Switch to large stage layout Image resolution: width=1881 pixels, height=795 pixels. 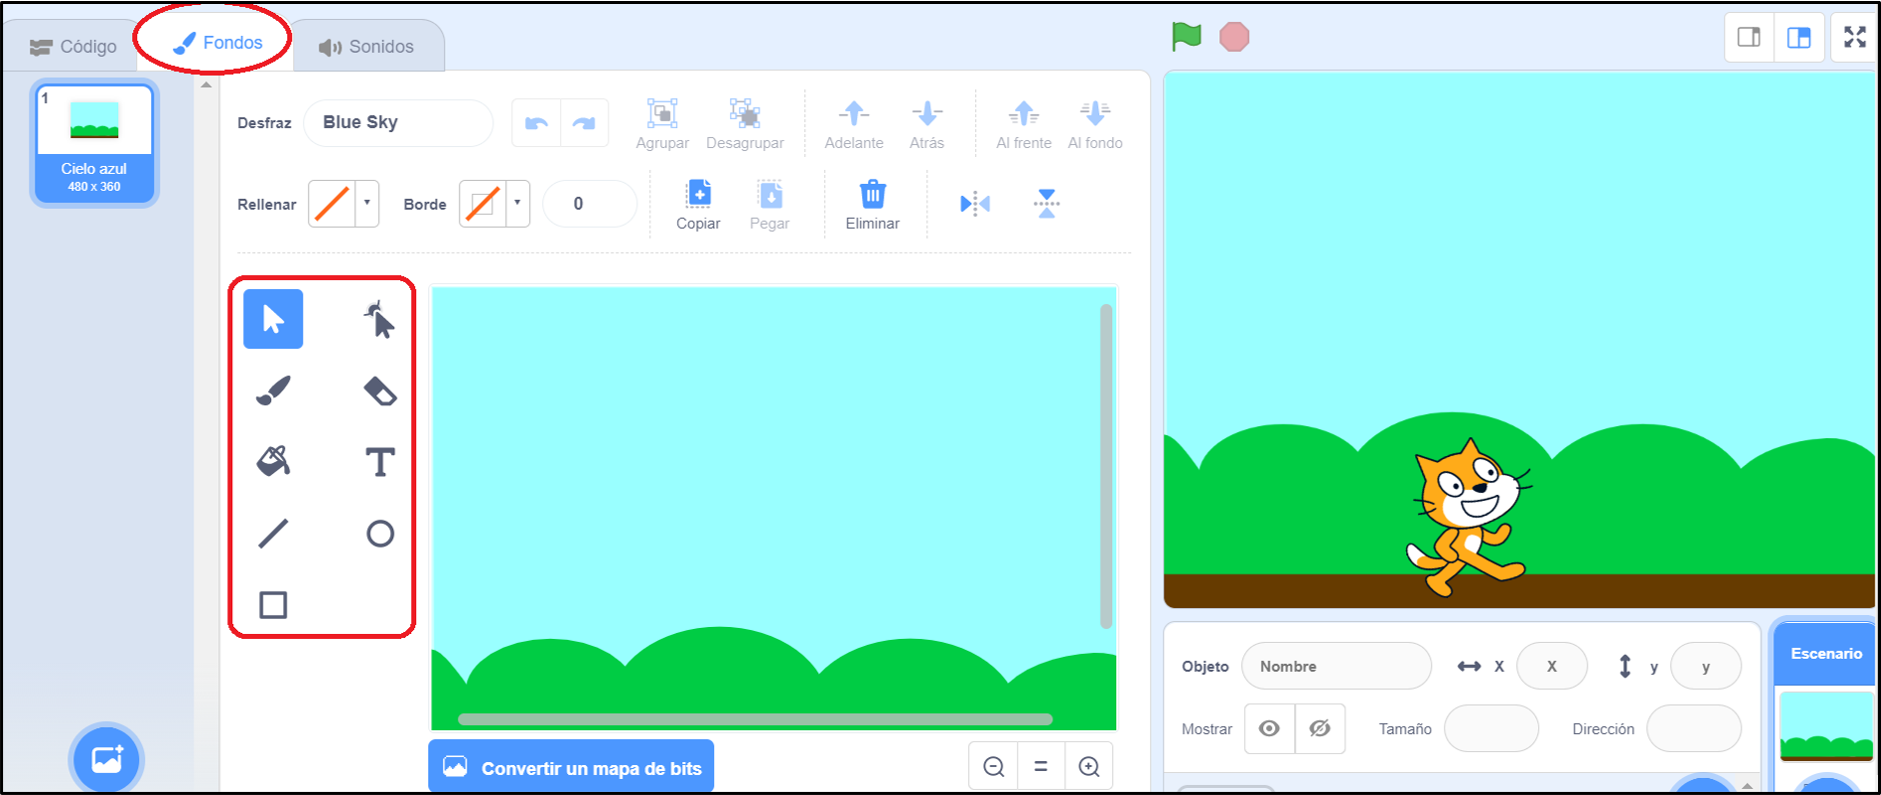pos(1798,38)
